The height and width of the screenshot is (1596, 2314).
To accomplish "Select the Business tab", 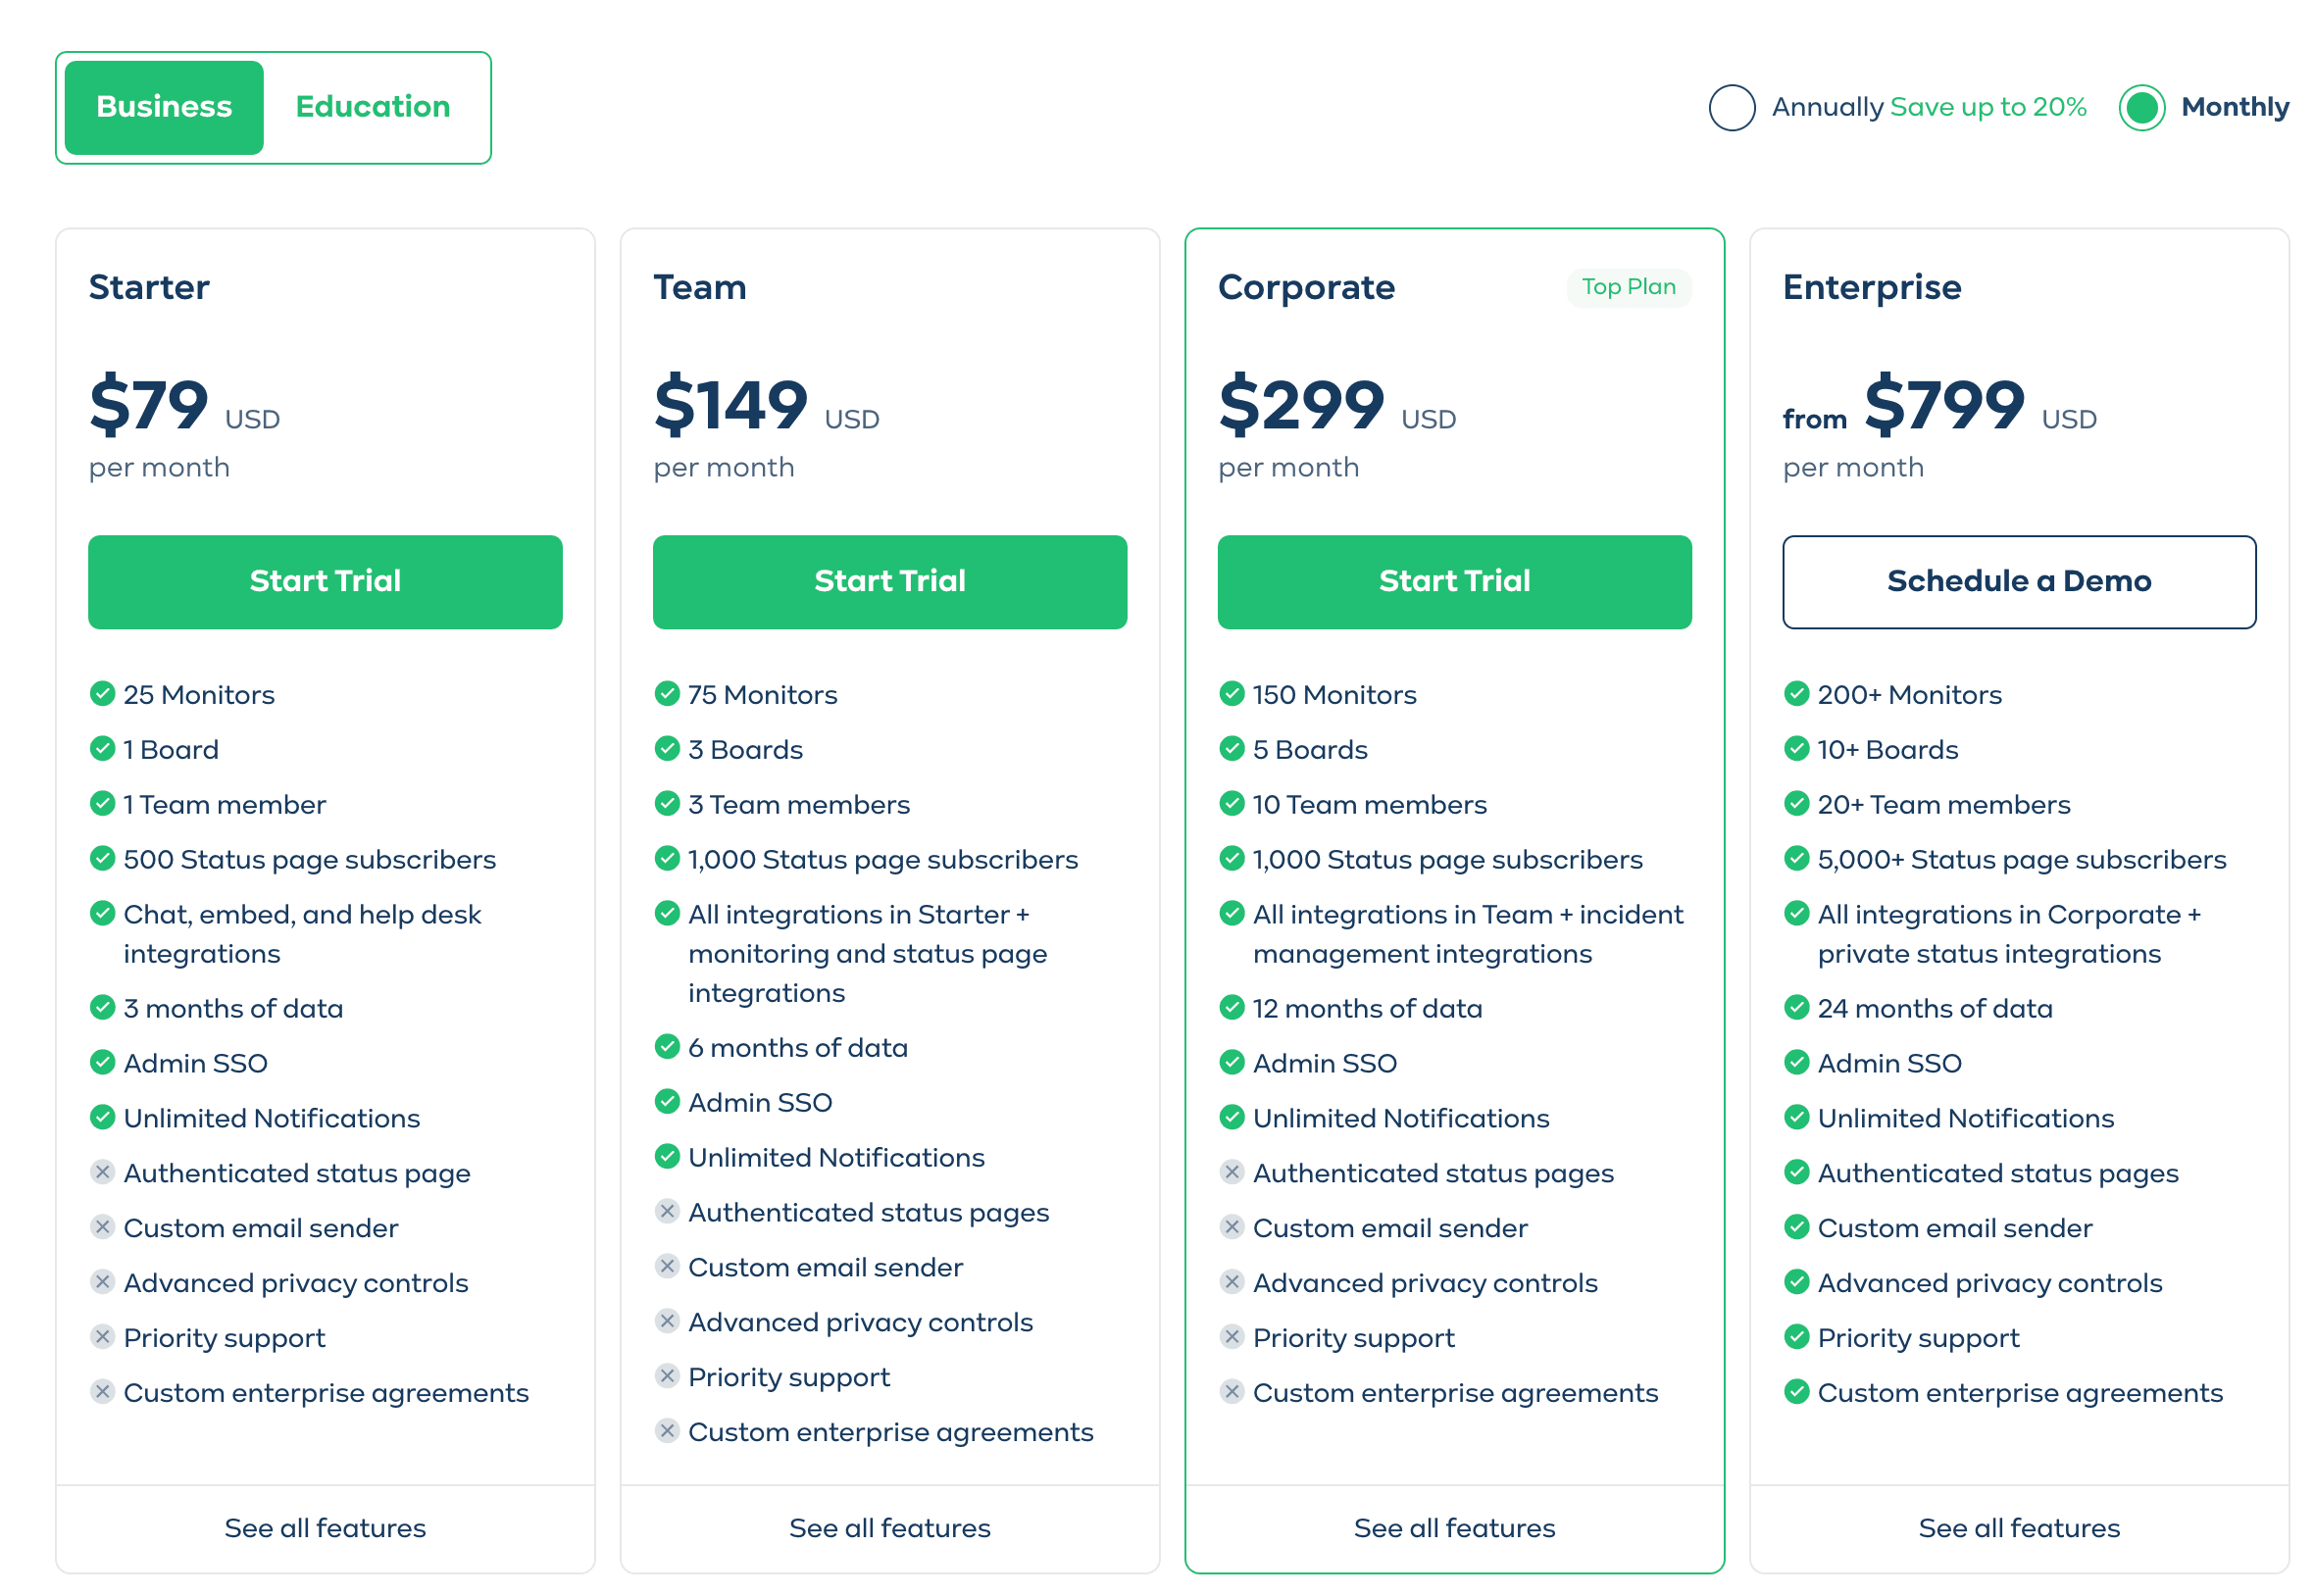I will coord(163,106).
